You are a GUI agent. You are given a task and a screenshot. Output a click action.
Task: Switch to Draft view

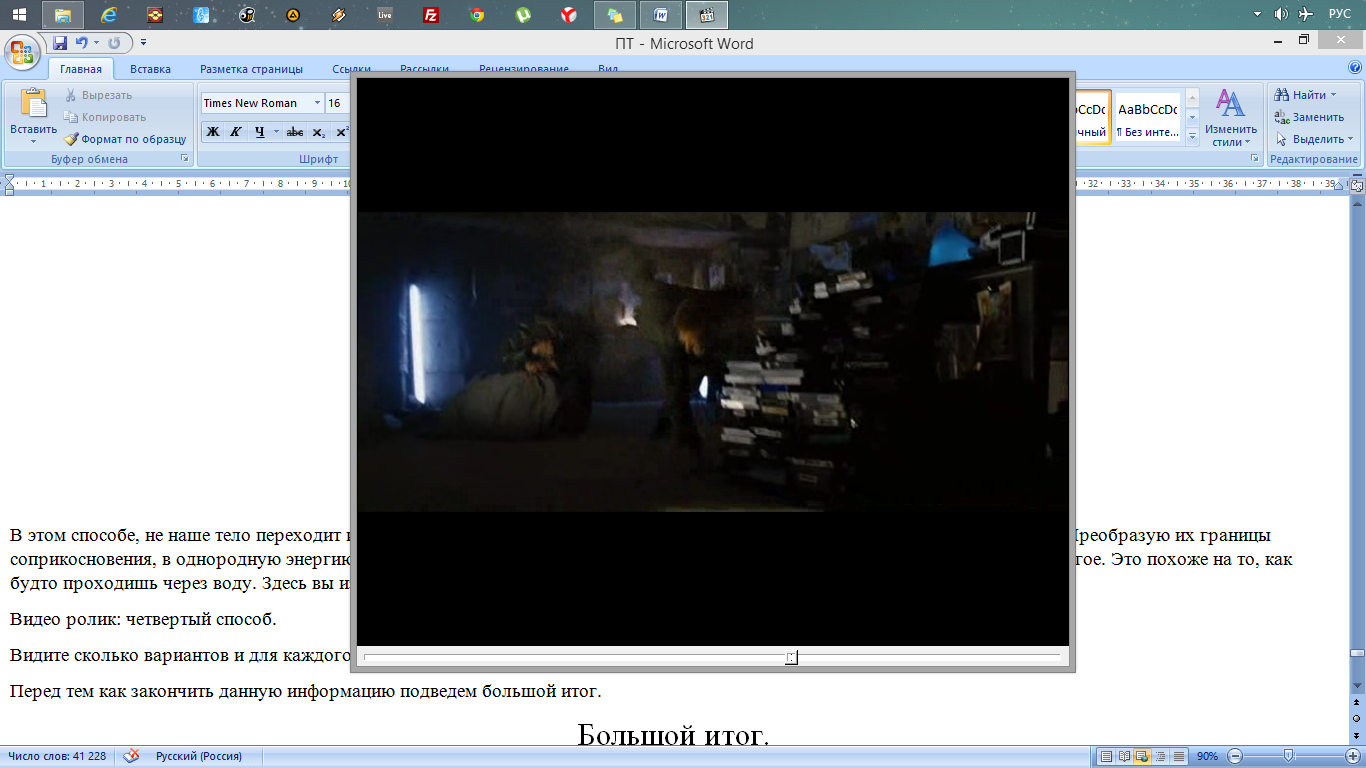1179,756
